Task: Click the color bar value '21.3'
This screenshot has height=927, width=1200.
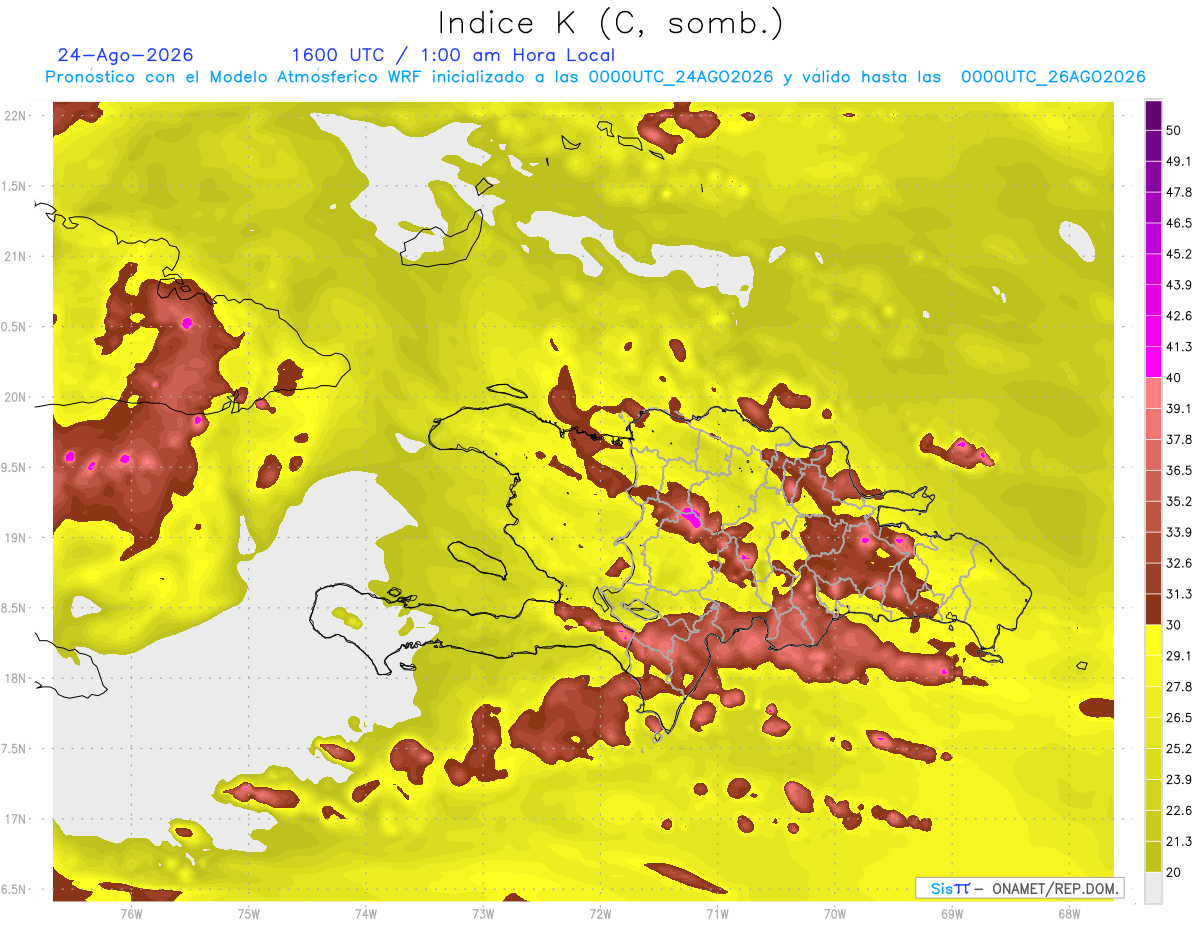Action: pos(1179,841)
